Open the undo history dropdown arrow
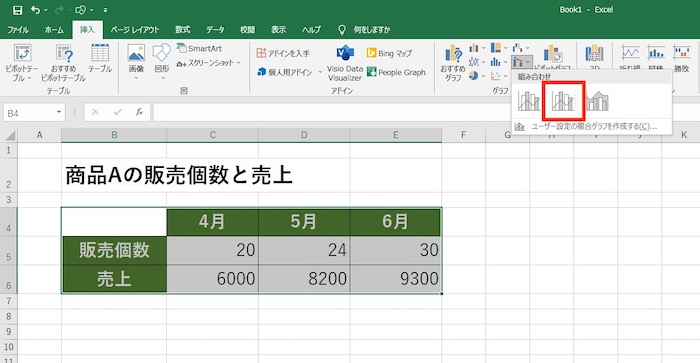 point(46,10)
